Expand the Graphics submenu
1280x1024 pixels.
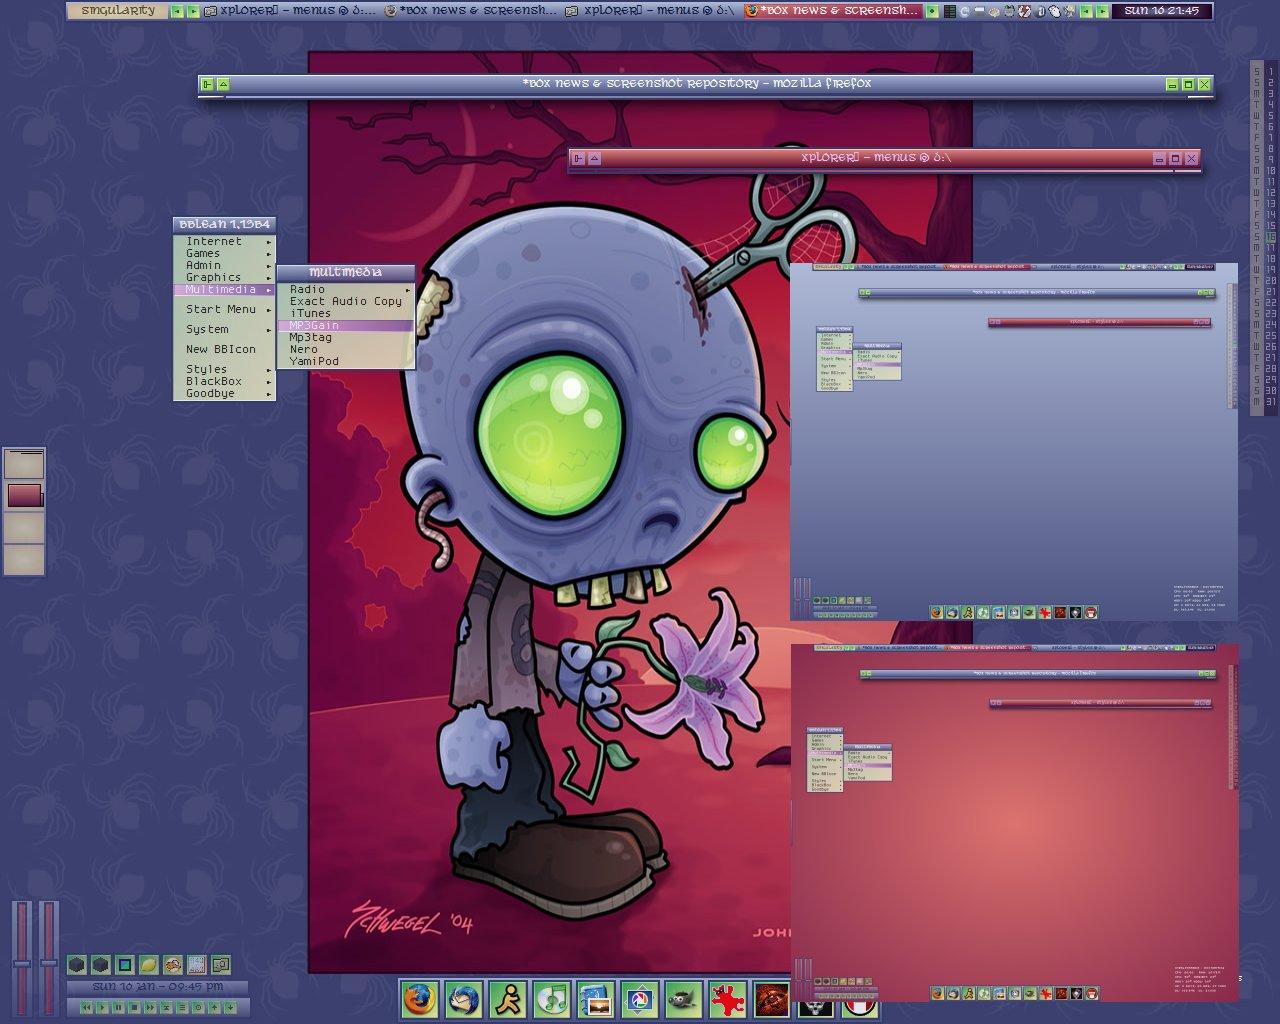tap(224, 277)
